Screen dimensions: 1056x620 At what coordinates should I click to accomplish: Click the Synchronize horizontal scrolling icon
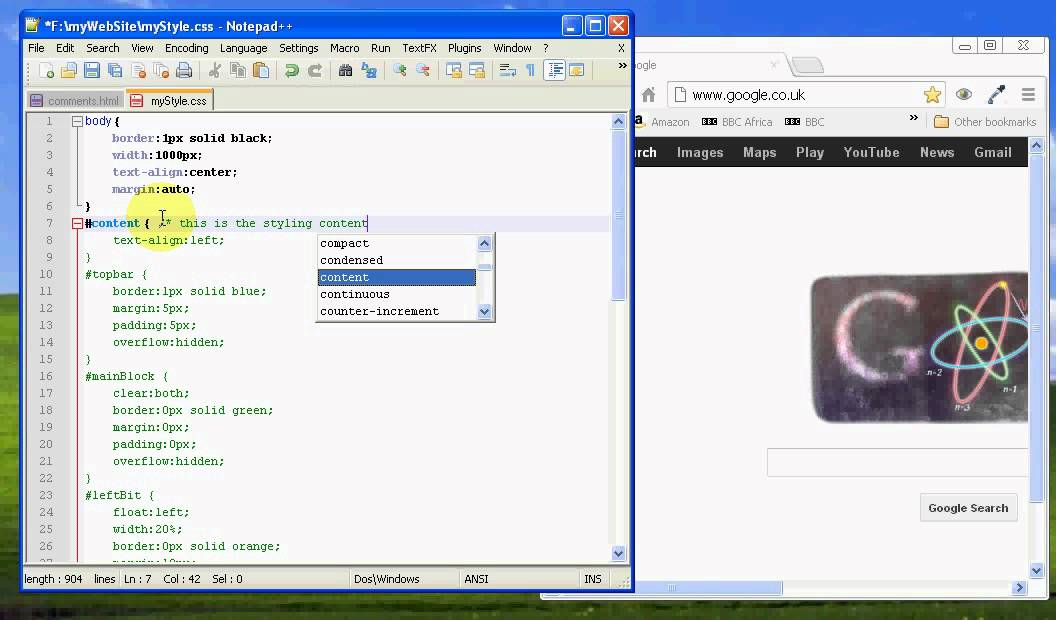point(477,71)
